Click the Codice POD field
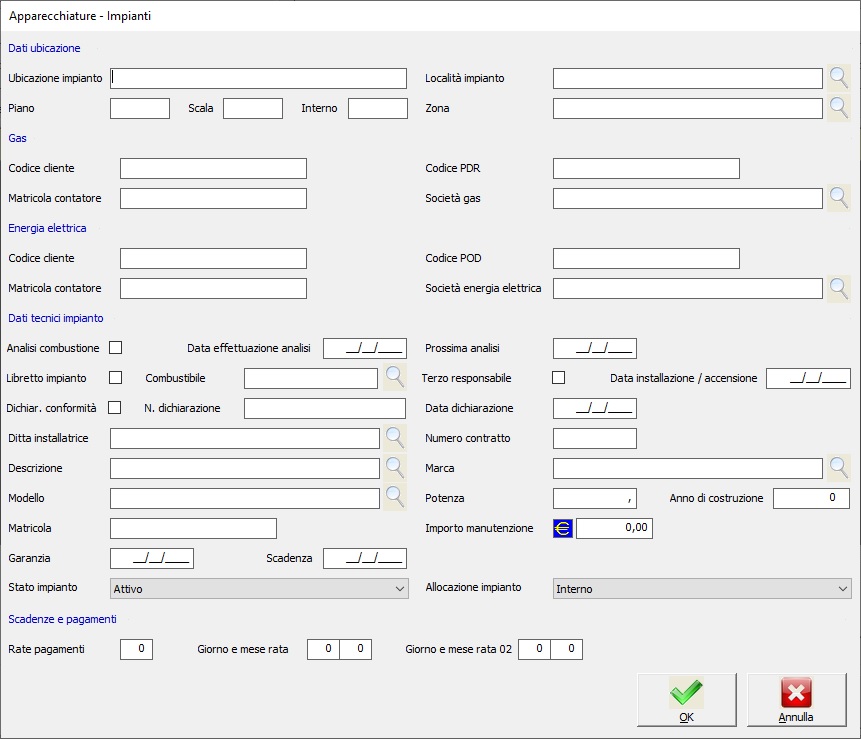This screenshot has width=861, height=739. tap(646, 259)
